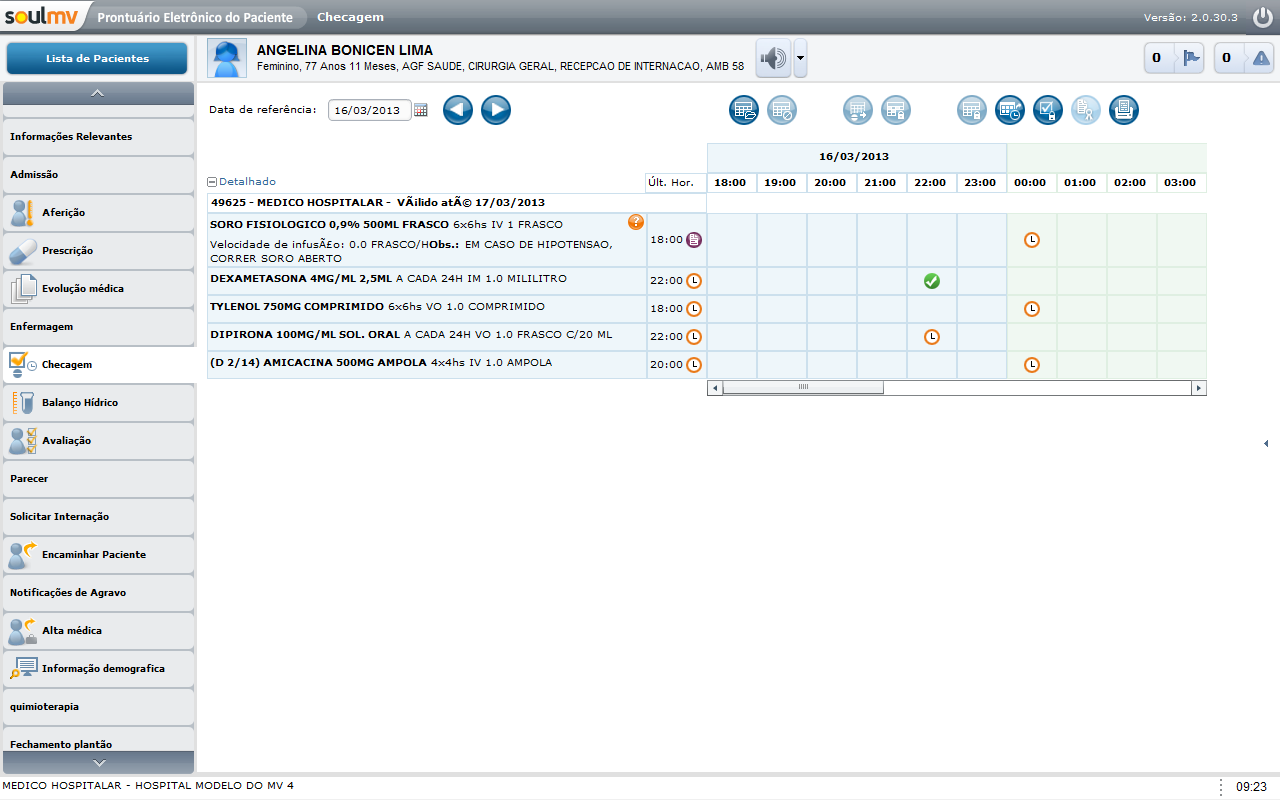Open Enfermagem menu item
This screenshot has height=800, width=1280.
click(x=98, y=327)
